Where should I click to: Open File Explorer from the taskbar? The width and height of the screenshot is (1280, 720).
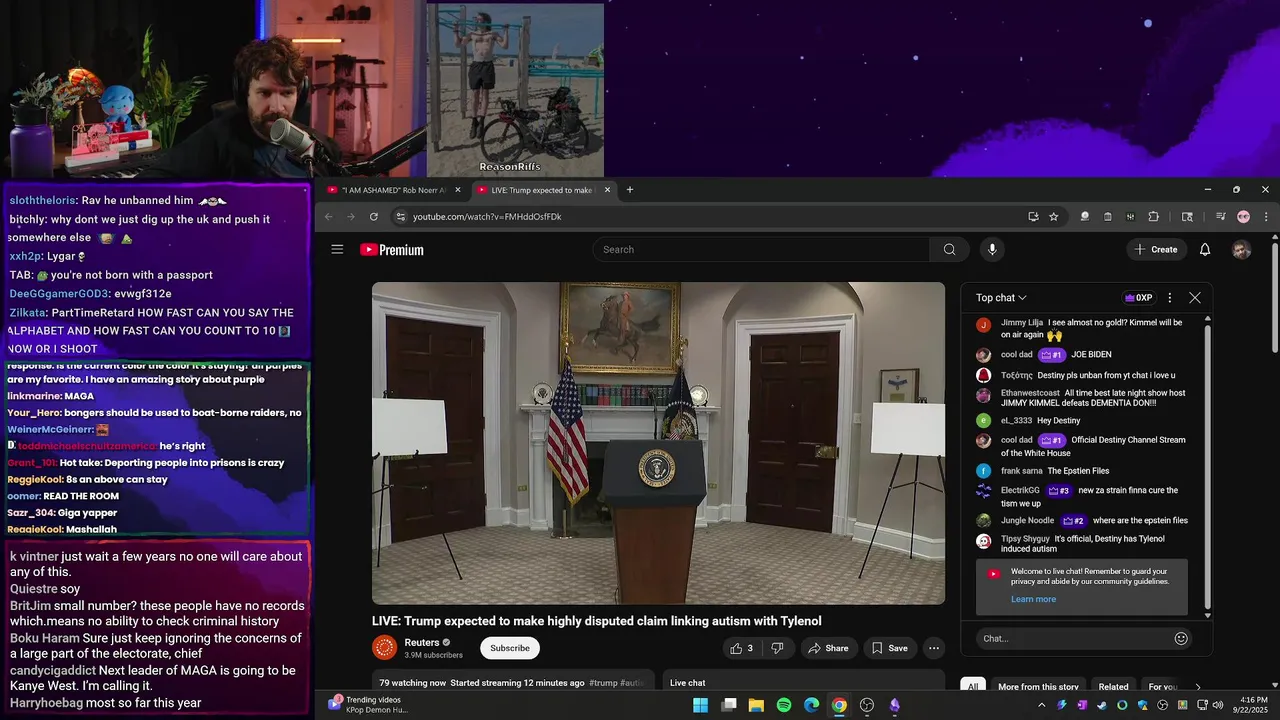click(x=756, y=705)
